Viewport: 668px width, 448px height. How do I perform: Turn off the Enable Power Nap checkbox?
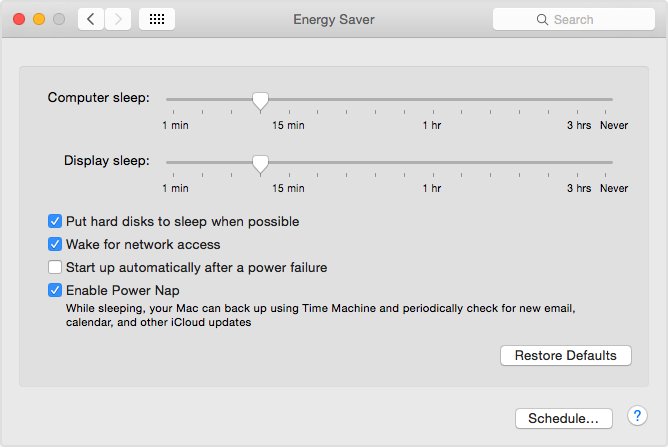[55, 290]
